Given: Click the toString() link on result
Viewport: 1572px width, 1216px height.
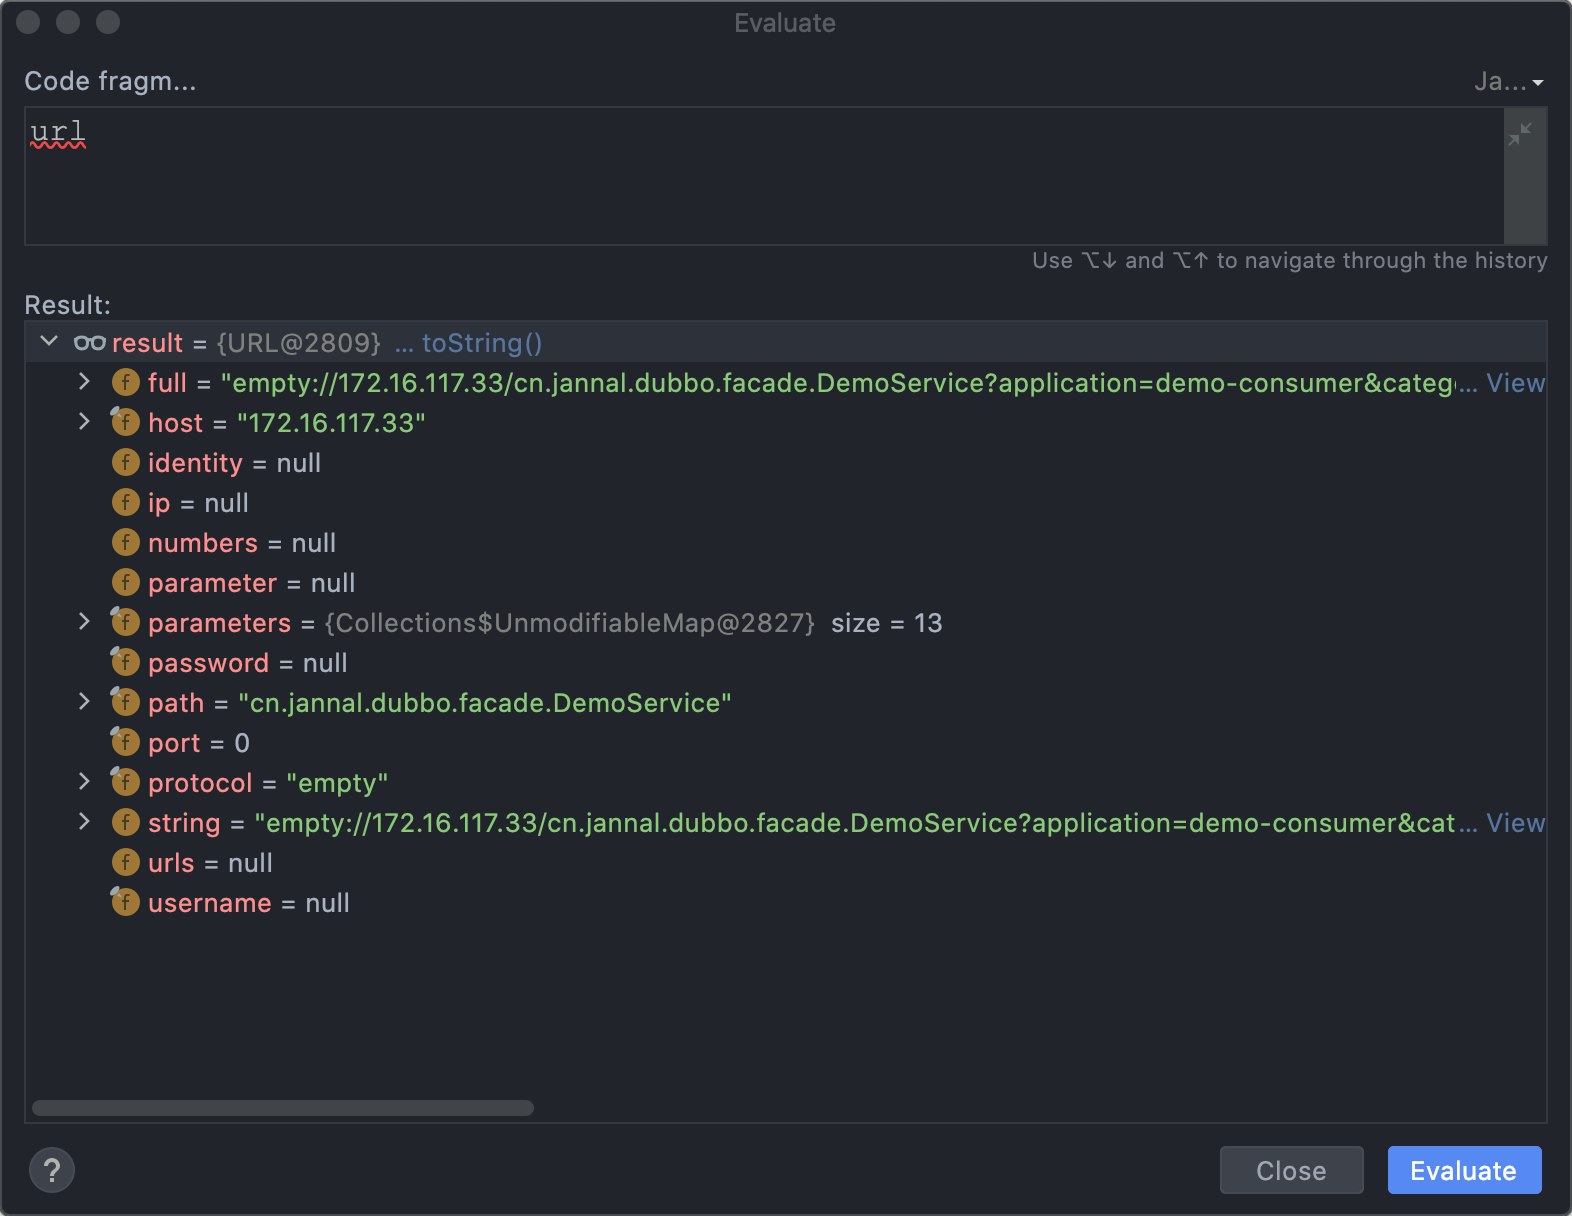Looking at the screenshot, I should pyautogui.click(x=482, y=343).
